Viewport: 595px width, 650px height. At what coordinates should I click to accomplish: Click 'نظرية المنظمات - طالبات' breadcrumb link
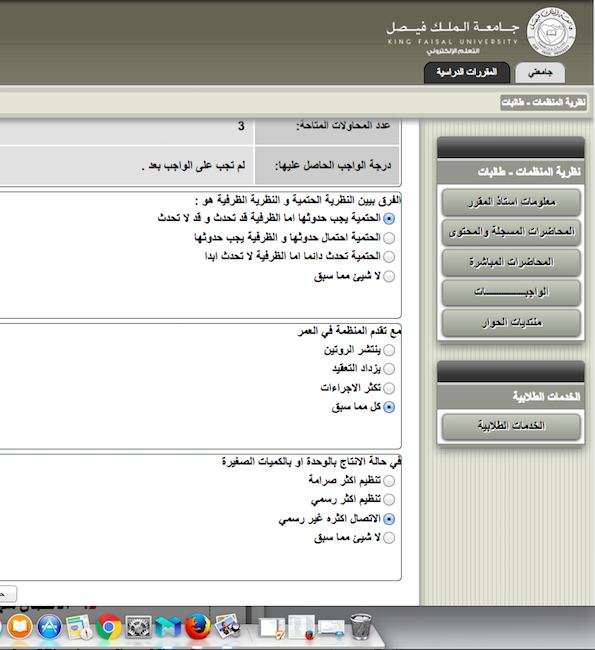click(543, 102)
